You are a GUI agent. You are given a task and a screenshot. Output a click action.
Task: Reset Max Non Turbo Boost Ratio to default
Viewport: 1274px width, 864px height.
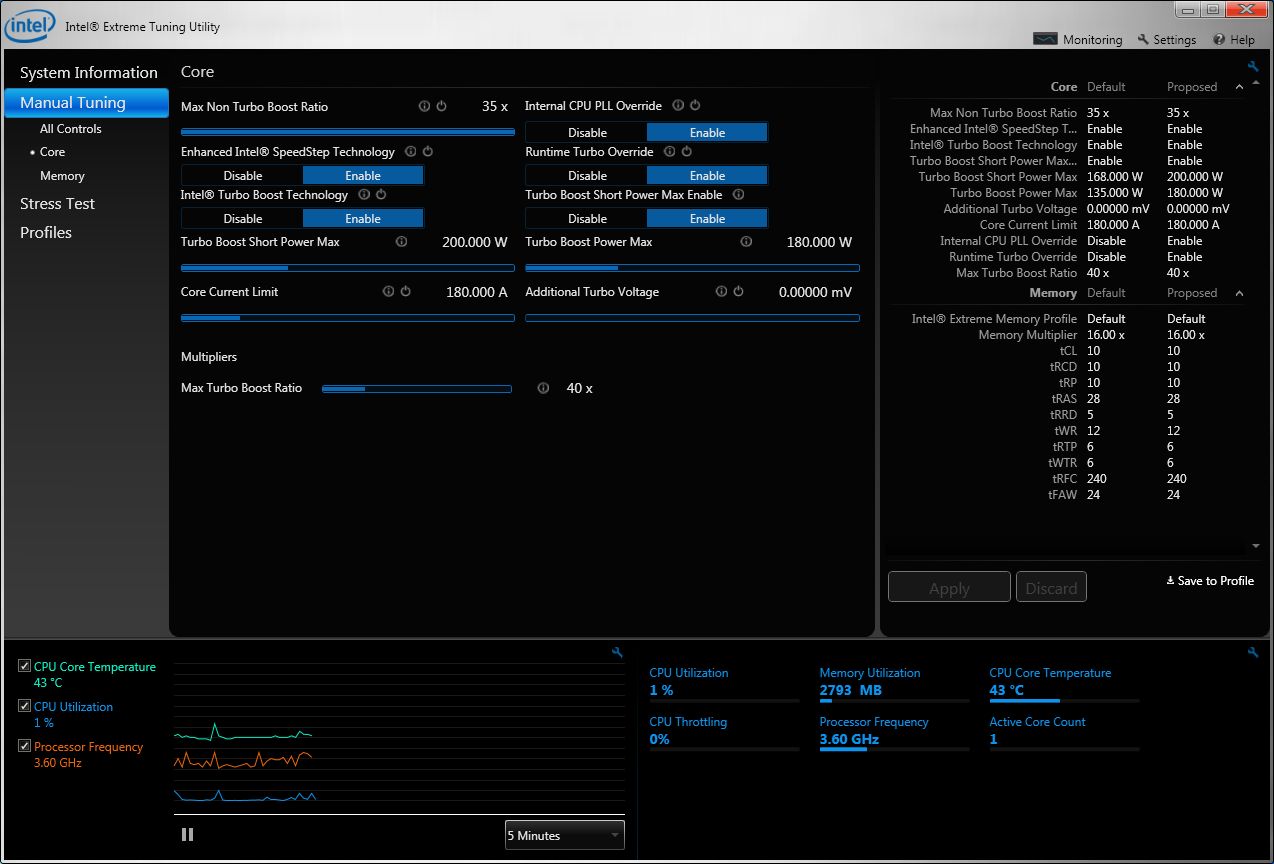(441, 106)
